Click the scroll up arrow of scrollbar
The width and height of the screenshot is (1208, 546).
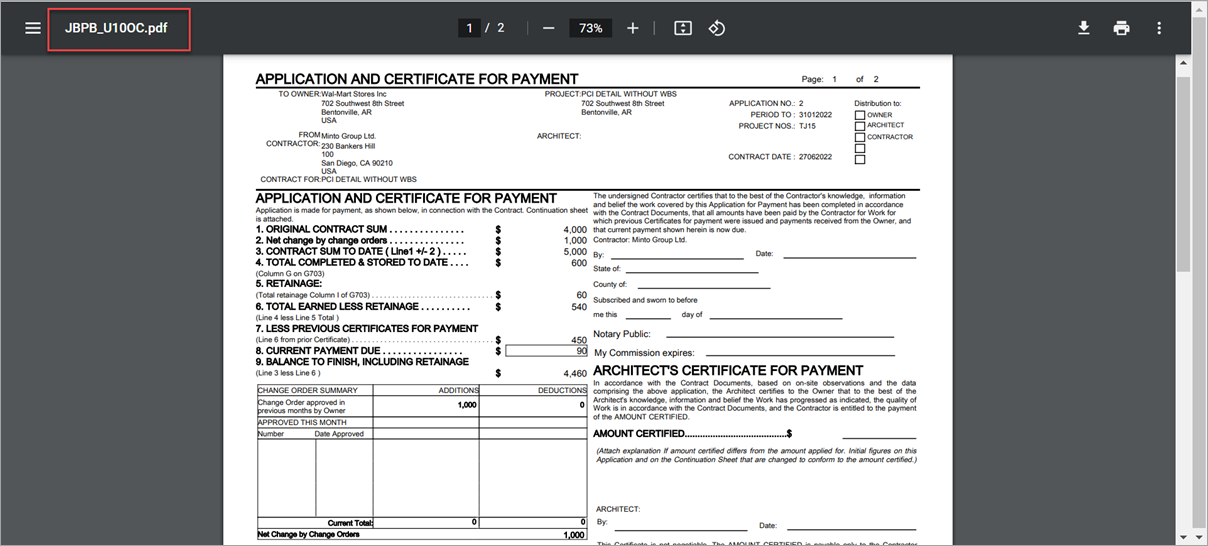coord(1184,62)
